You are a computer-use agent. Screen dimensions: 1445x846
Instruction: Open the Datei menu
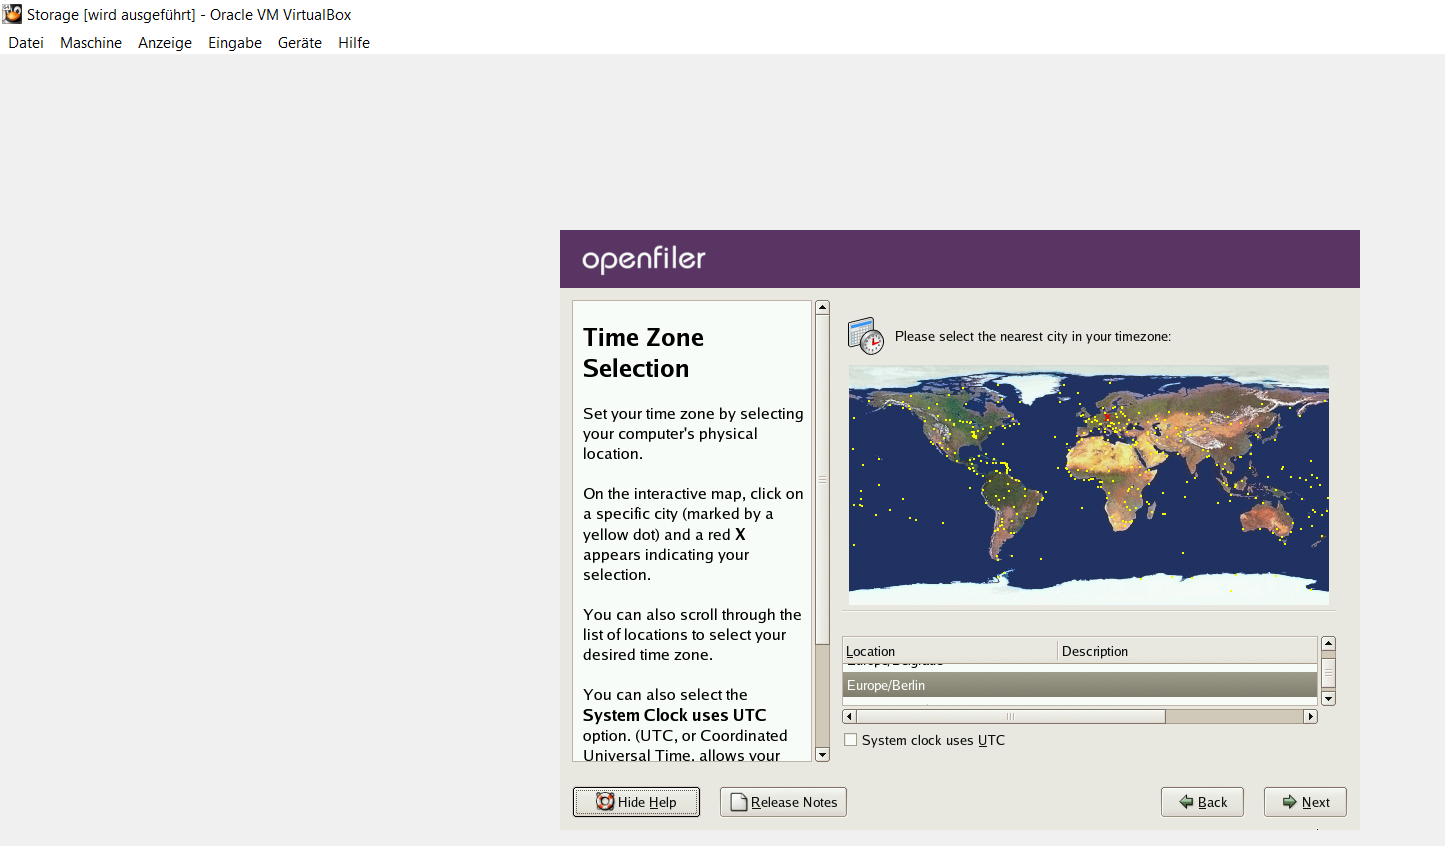pos(26,43)
